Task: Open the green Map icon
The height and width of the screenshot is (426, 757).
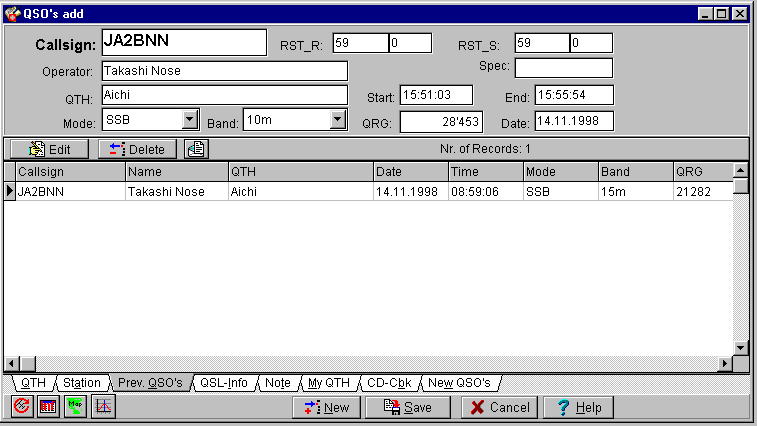Action: (x=76, y=407)
